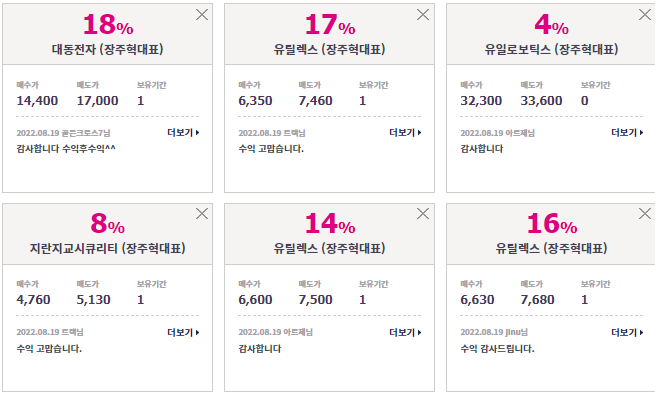The image size is (662, 395).
Task: Close the 유틸렉스 17% card
Action: [x=423, y=14]
